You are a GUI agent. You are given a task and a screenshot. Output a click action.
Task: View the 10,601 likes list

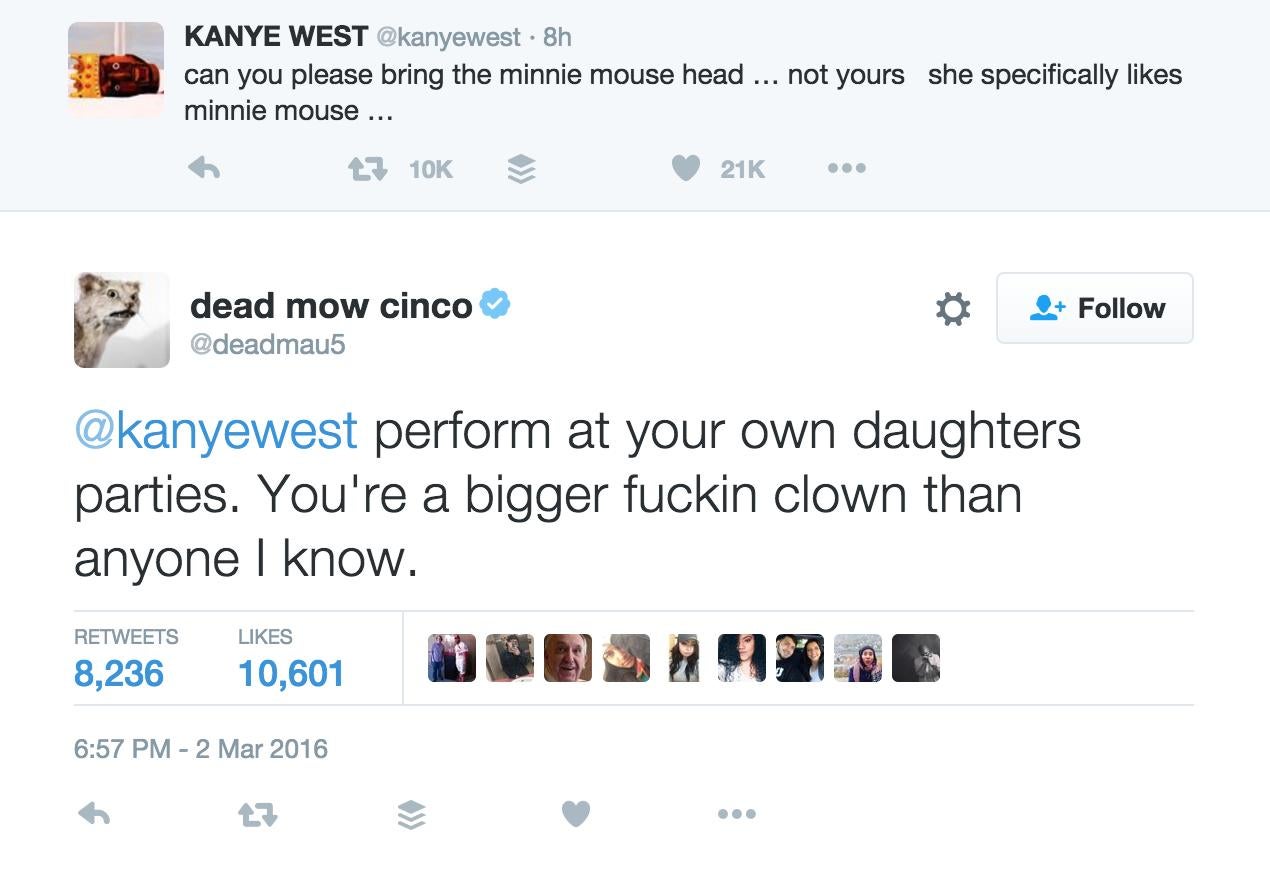coord(291,673)
